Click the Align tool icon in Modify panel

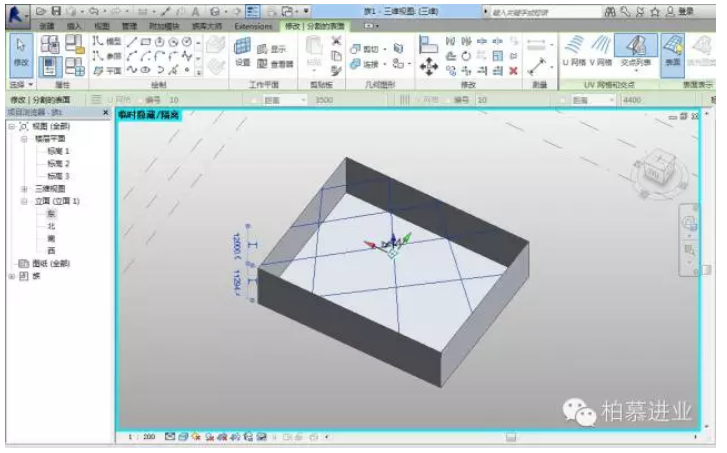(428, 45)
